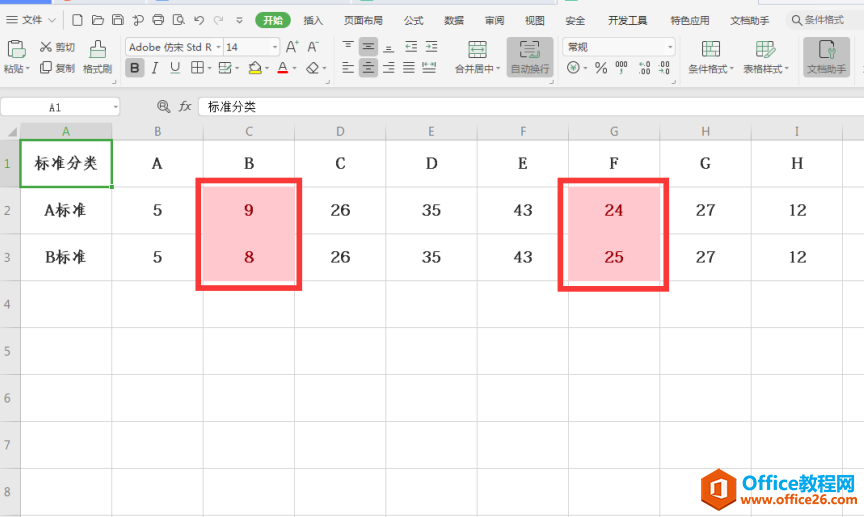864x517 pixels.
Task: Switch to the 公式 tab
Action: pos(413,20)
